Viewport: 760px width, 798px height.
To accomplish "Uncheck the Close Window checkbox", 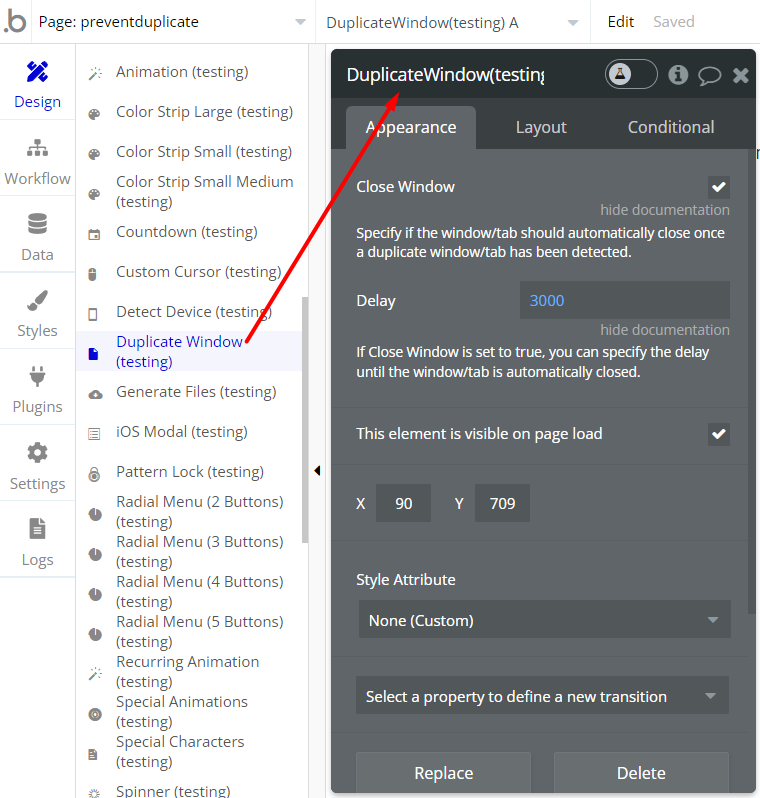I will 718,187.
